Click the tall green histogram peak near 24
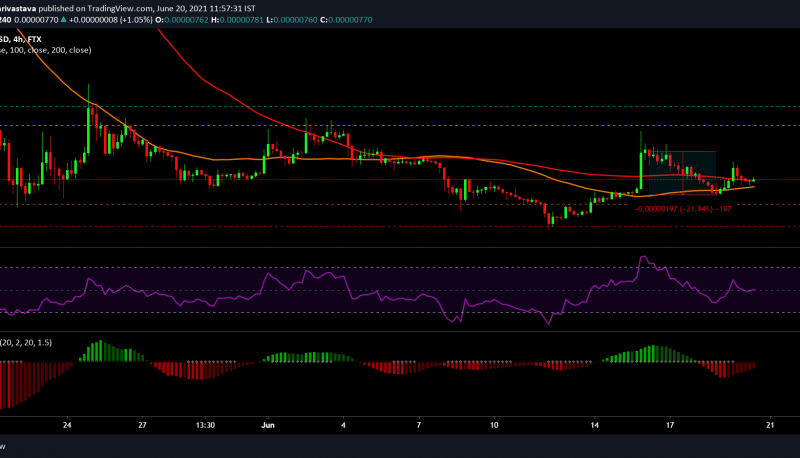Image resolution: width=800 pixels, height=458 pixels. click(x=98, y=351)
